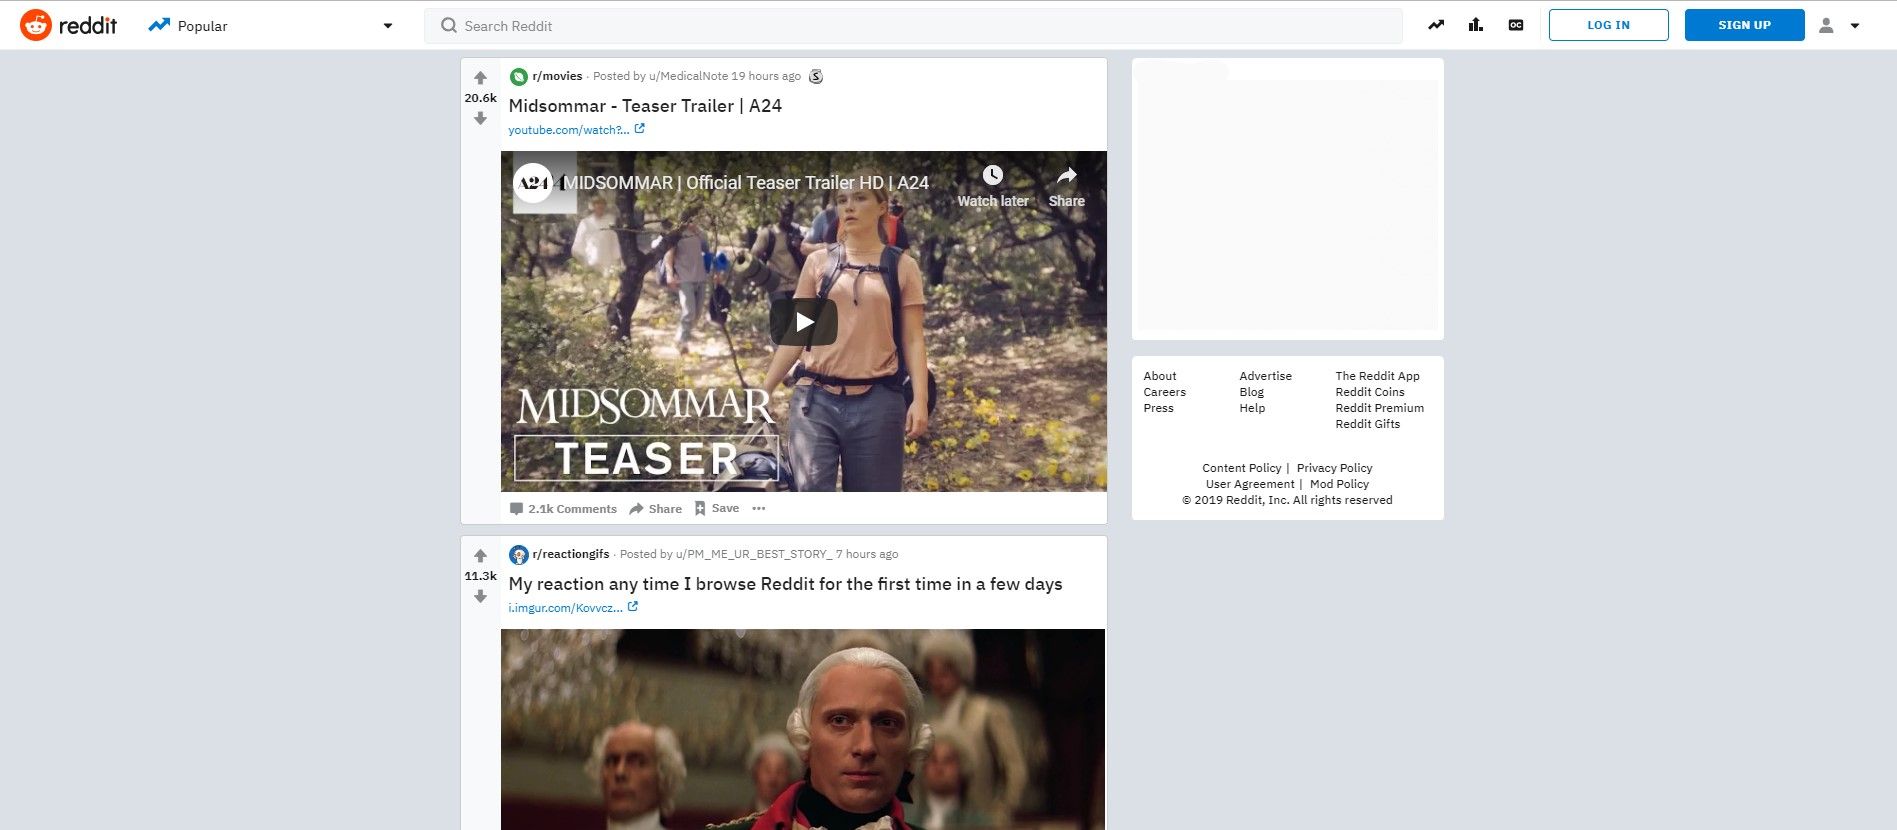Click the SIGN UP button
Screen dimensions: 1897x830
[x=1744, y=25]
